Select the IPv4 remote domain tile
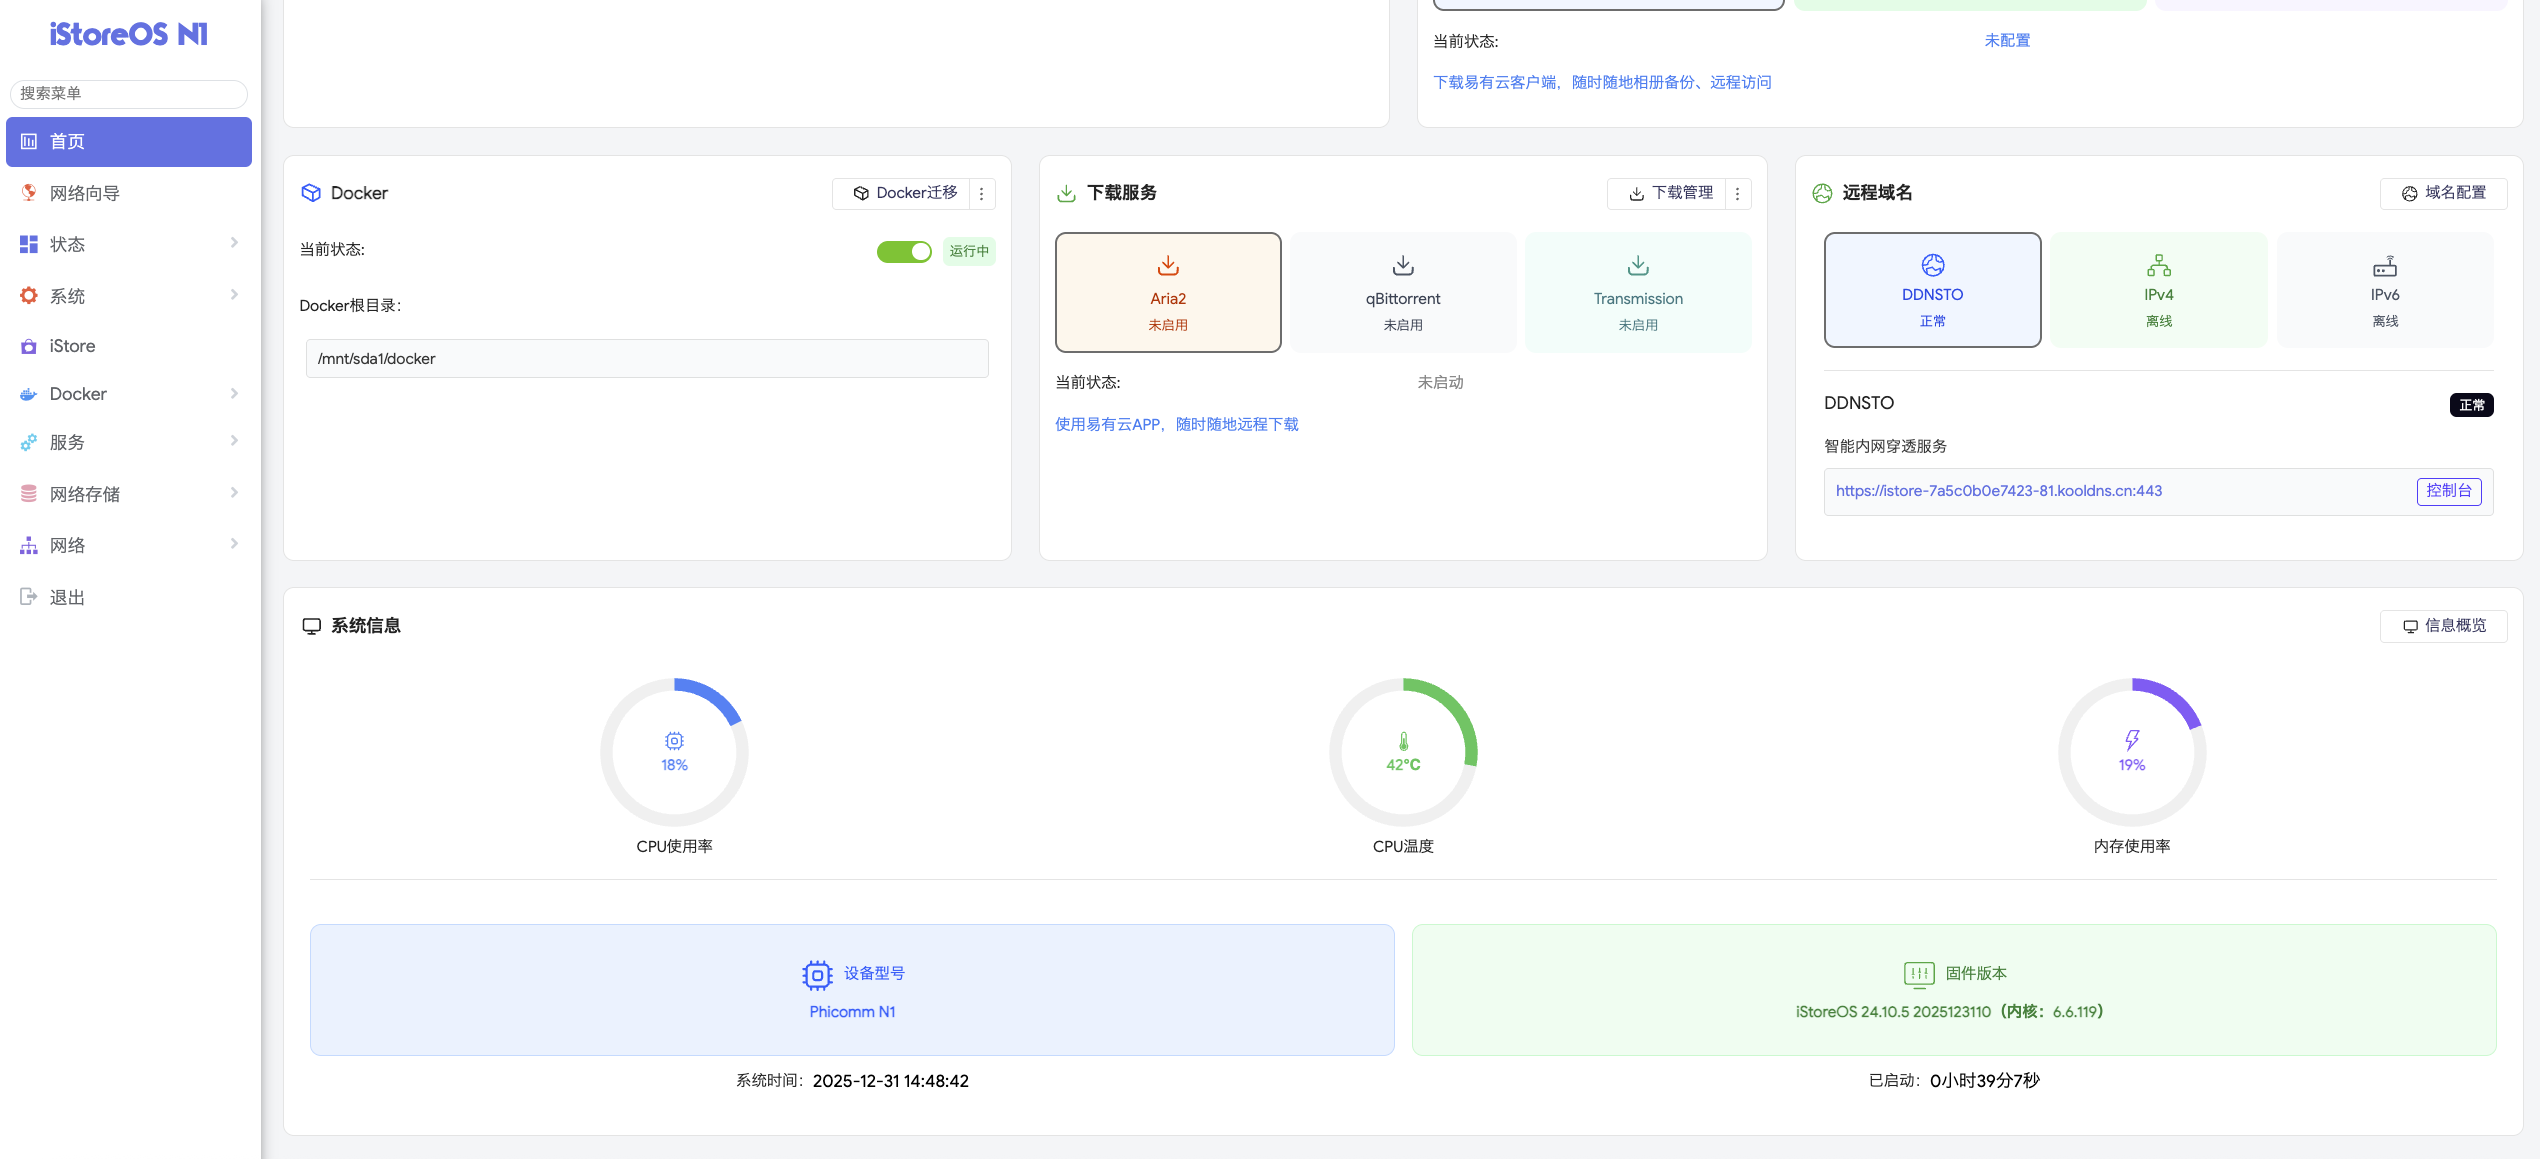The width and height of the screenshot is (2540, 1159). tap(2158, 290)
